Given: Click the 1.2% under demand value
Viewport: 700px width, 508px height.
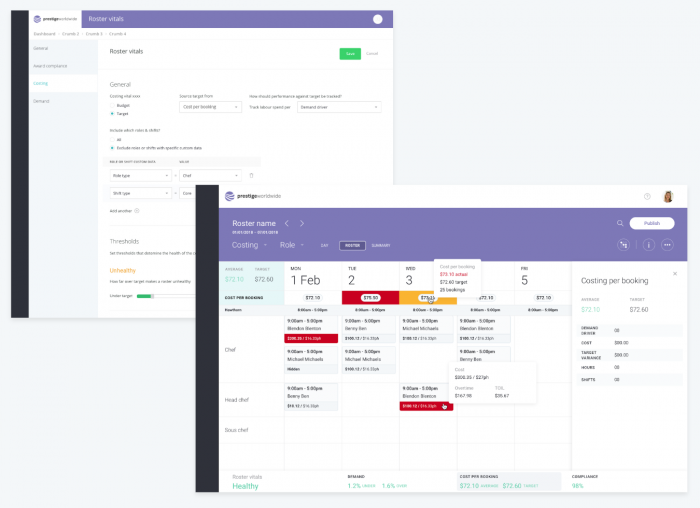Looking at the screenshot, I should click(361, 486).
